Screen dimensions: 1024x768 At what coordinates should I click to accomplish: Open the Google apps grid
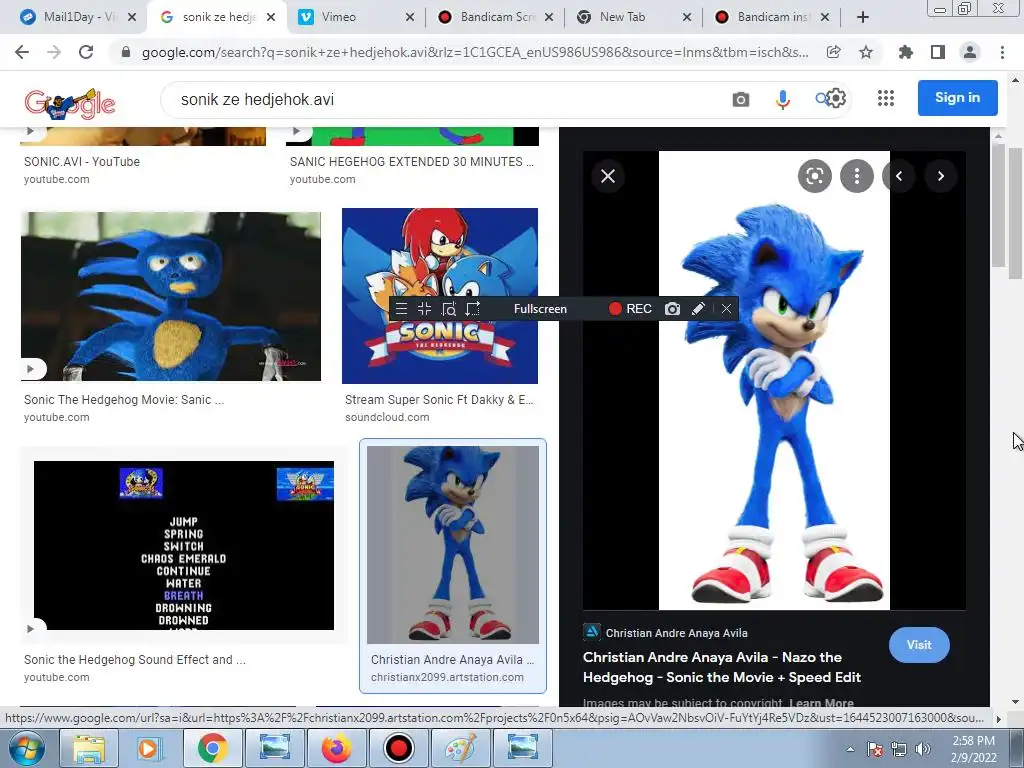pyautogui.click(x=886, y=98)
